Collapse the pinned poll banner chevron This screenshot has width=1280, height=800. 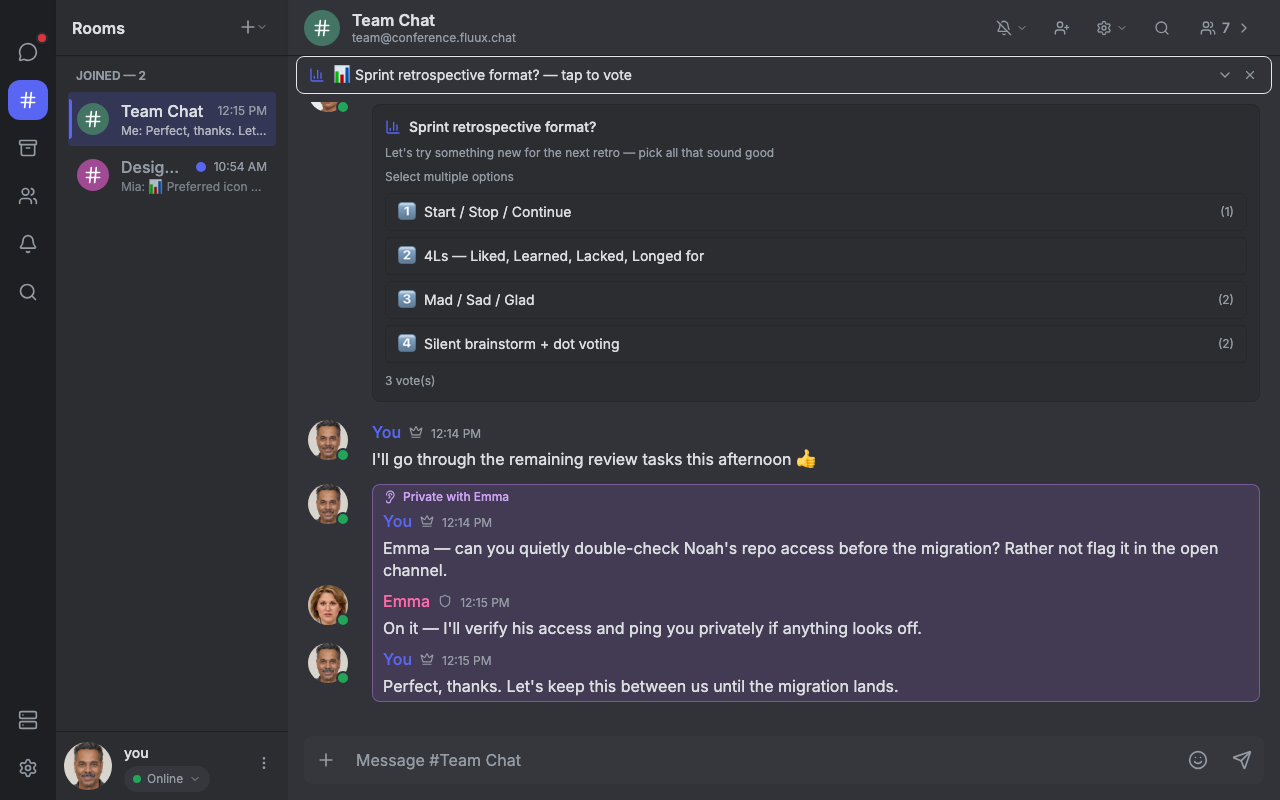(1225, 75)
